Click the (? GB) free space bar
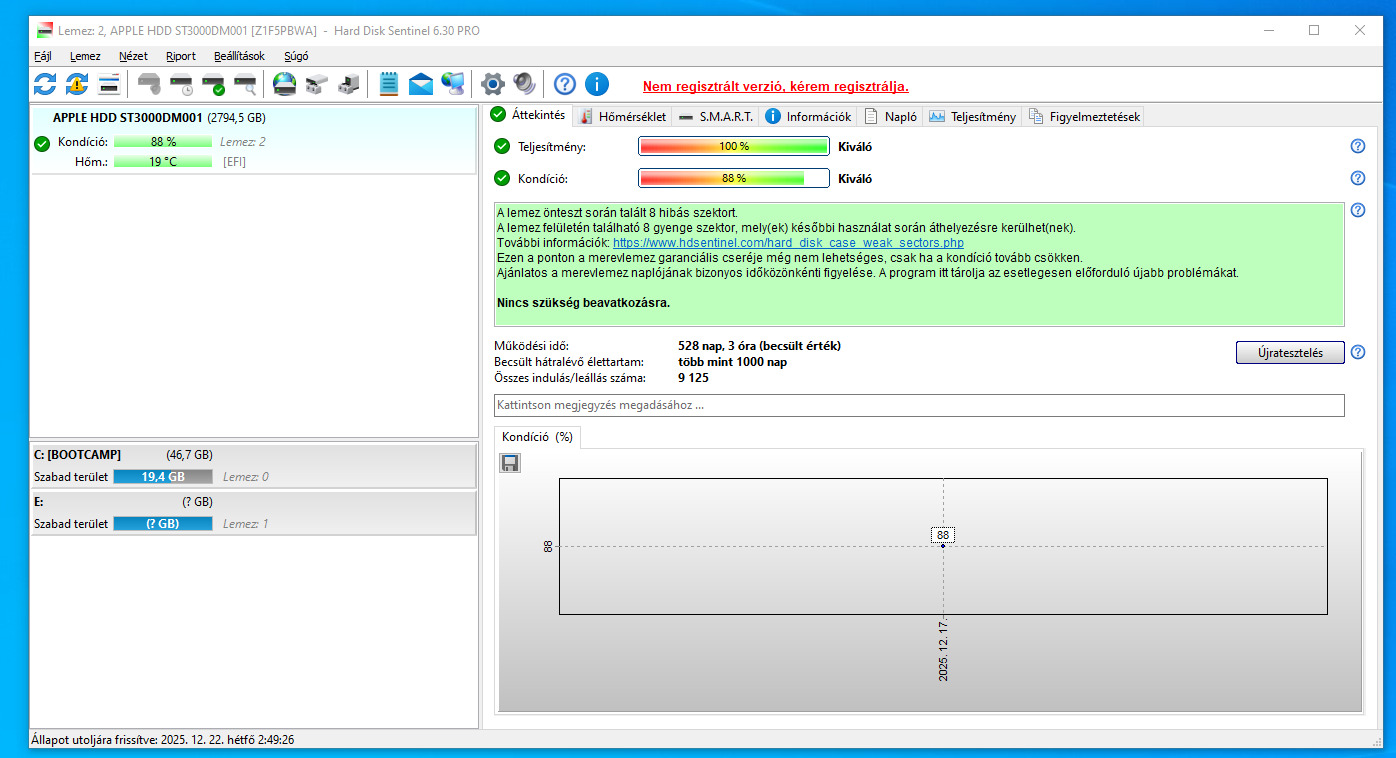Image resolution: width=1396 pixels, height=758 pixels. tap(163, 524)
